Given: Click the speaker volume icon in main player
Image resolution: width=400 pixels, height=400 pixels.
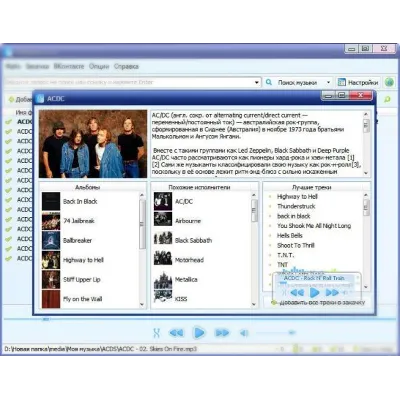Looking at the screenshot, I should point(244,333).
